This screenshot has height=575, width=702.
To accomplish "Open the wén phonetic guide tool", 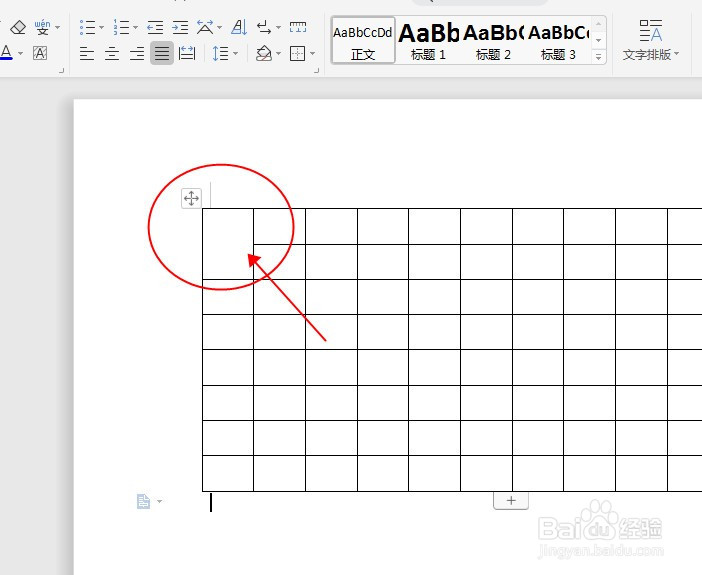I will pyautogui.click(x=43, y=27).
